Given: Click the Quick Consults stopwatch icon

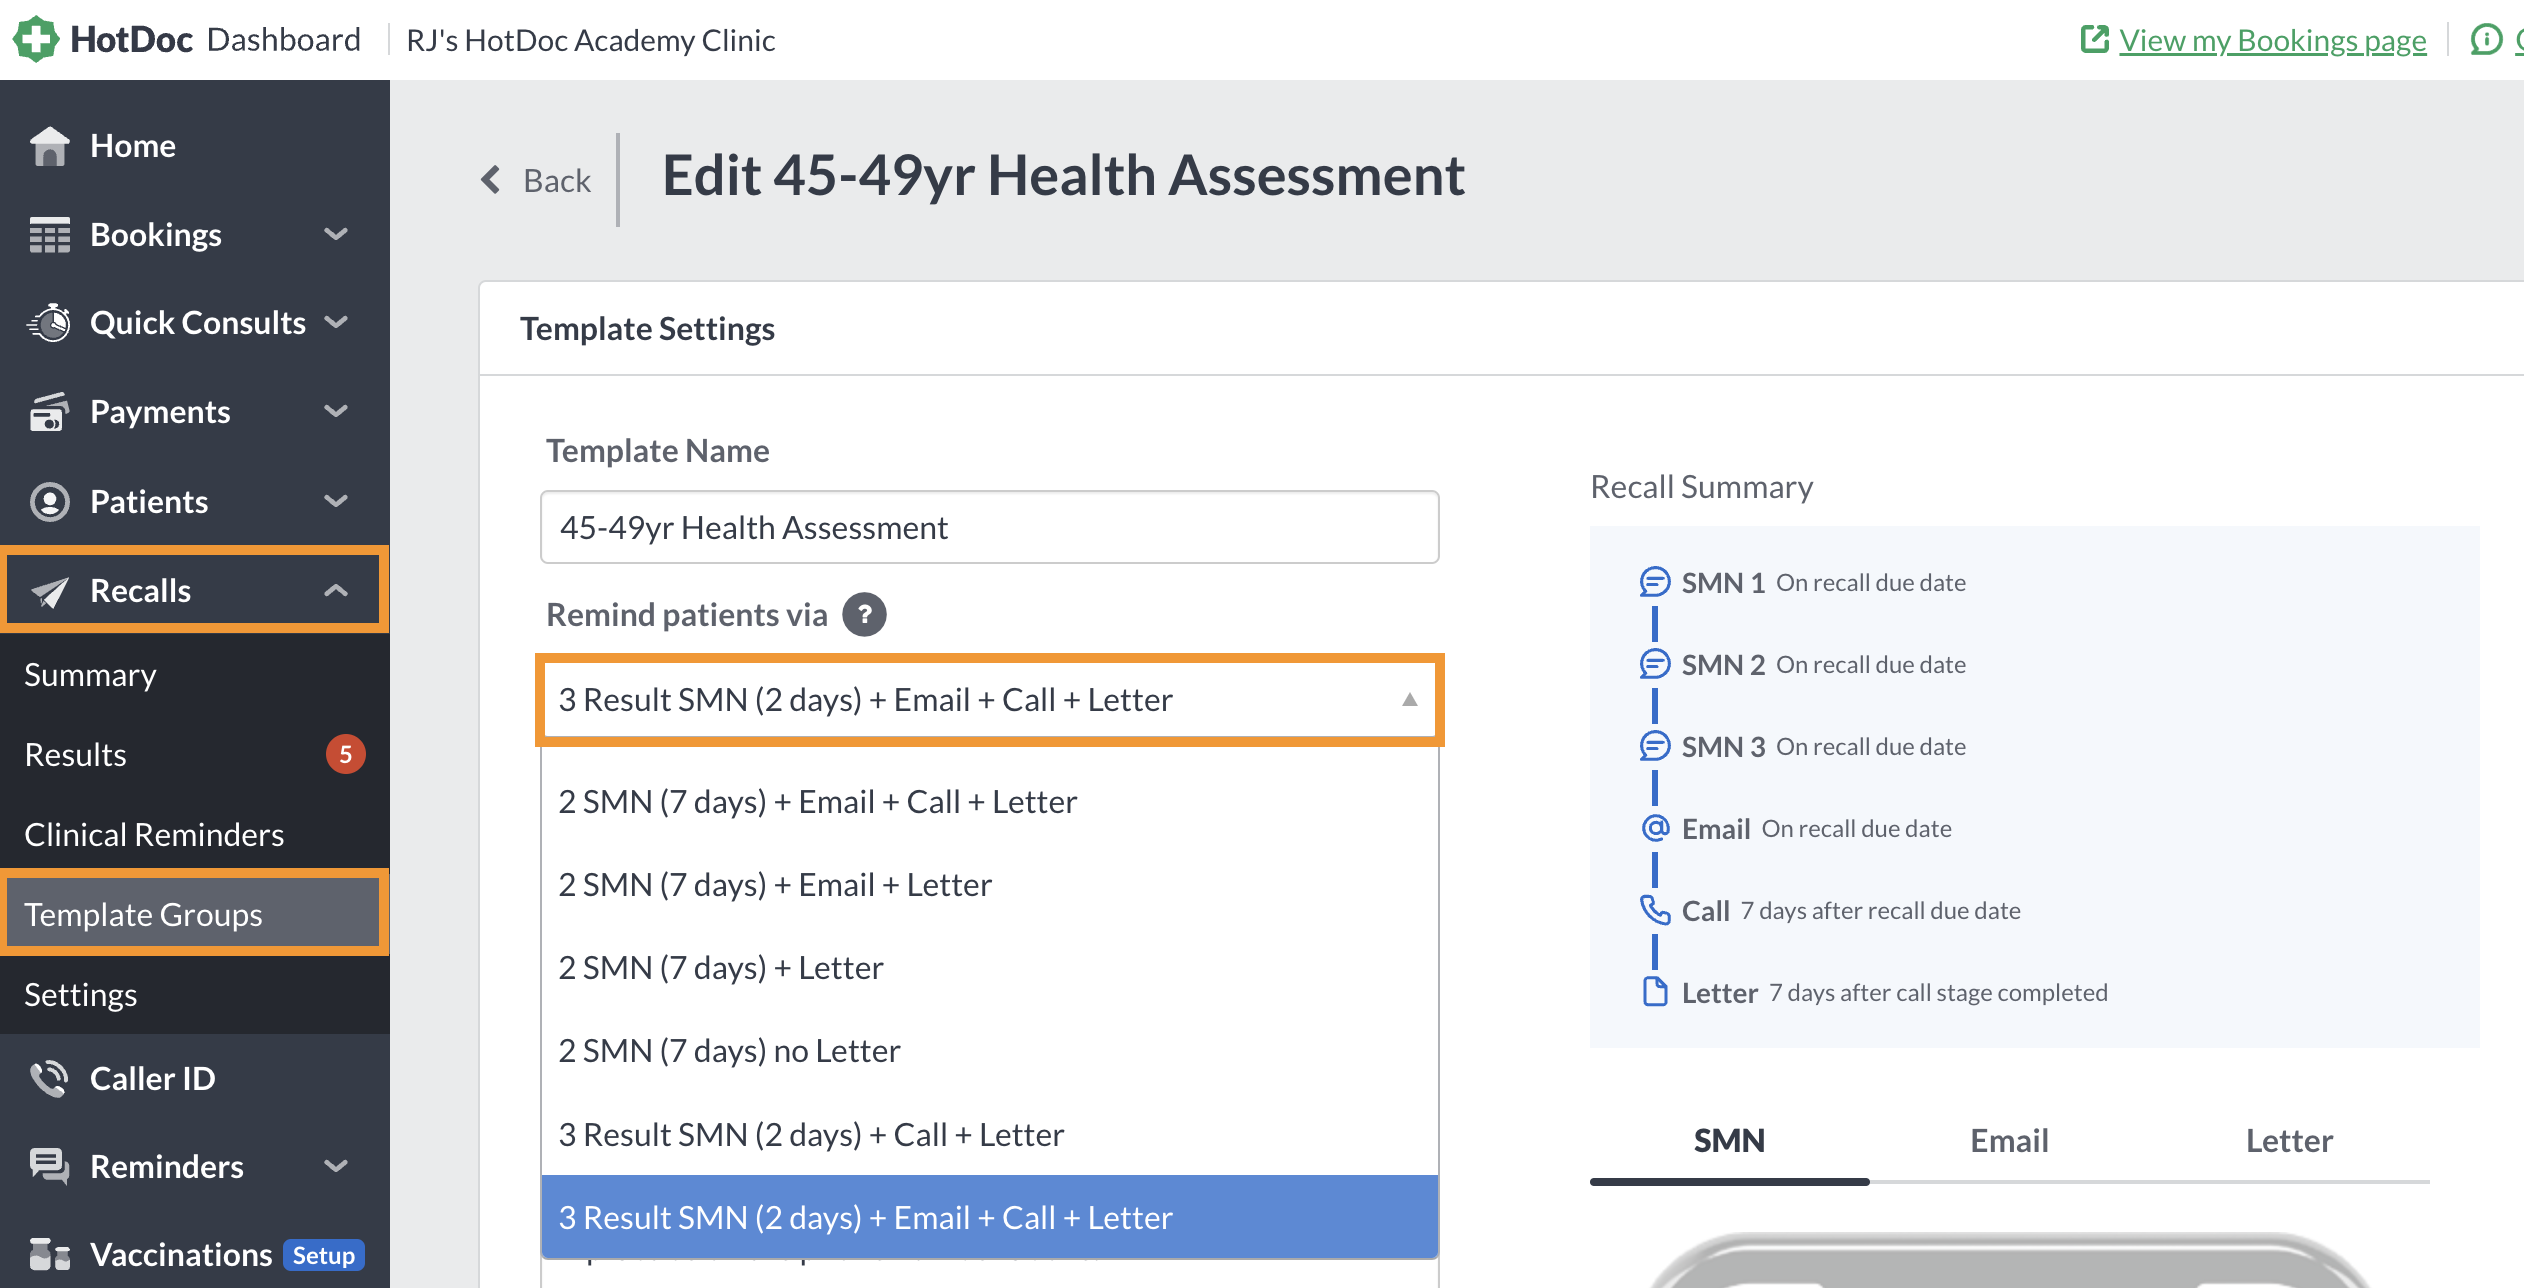Looking at the screenshot, I should coord(49,323).
